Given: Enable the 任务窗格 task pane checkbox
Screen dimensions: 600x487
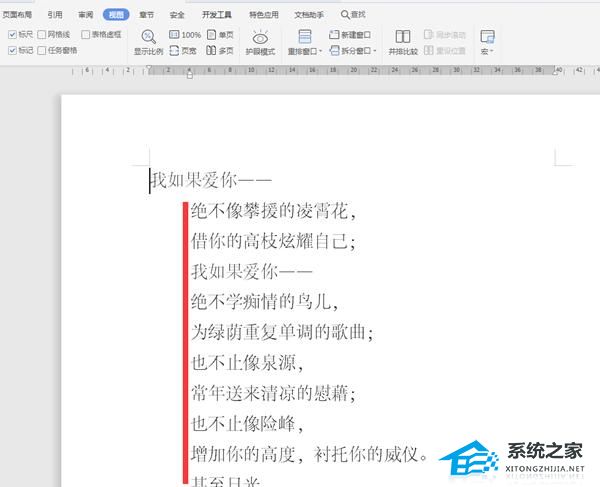Looking at the screenshot, I should [x=42, y=50].
